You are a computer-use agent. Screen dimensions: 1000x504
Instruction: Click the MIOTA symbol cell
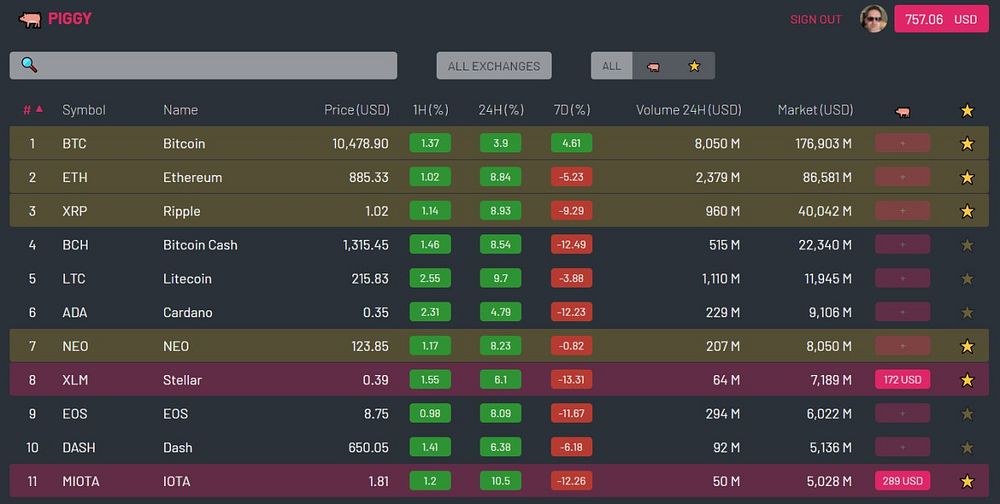click(x=81, y=482)
